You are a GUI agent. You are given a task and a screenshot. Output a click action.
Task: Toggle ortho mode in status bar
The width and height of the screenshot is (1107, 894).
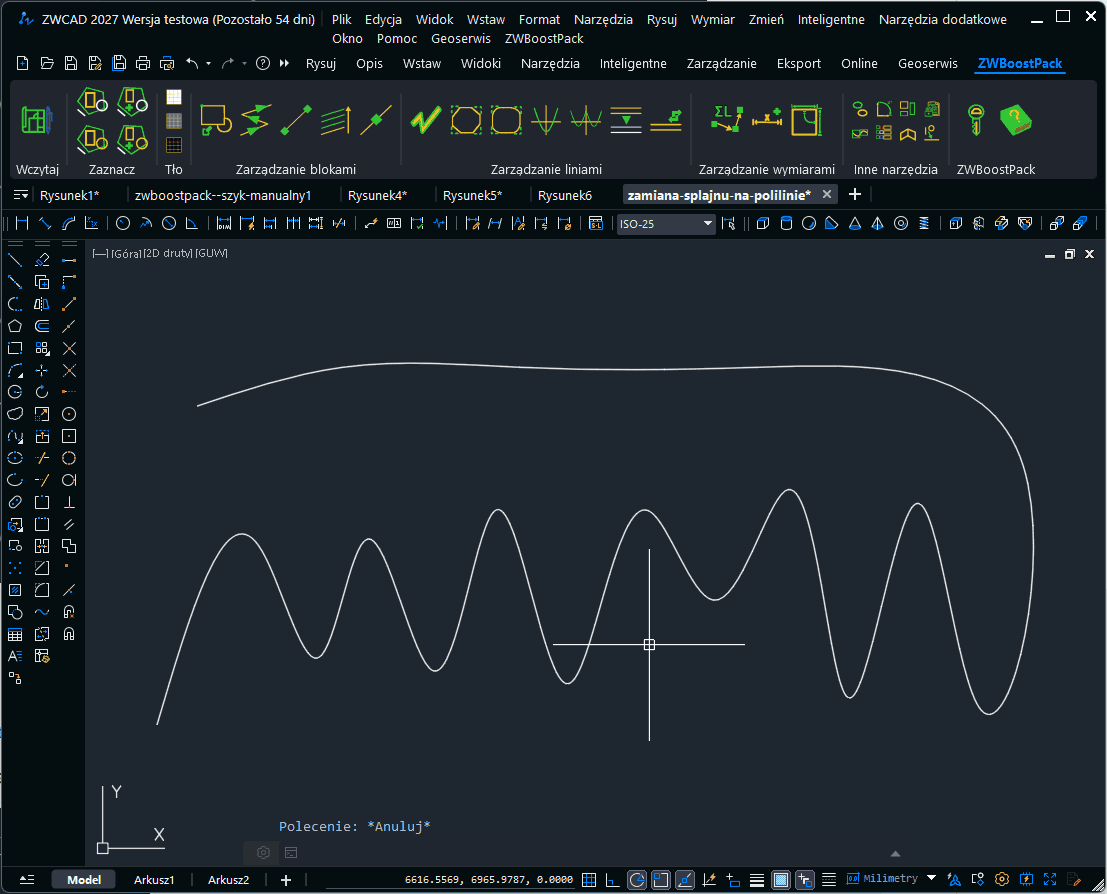pos(612,880)
